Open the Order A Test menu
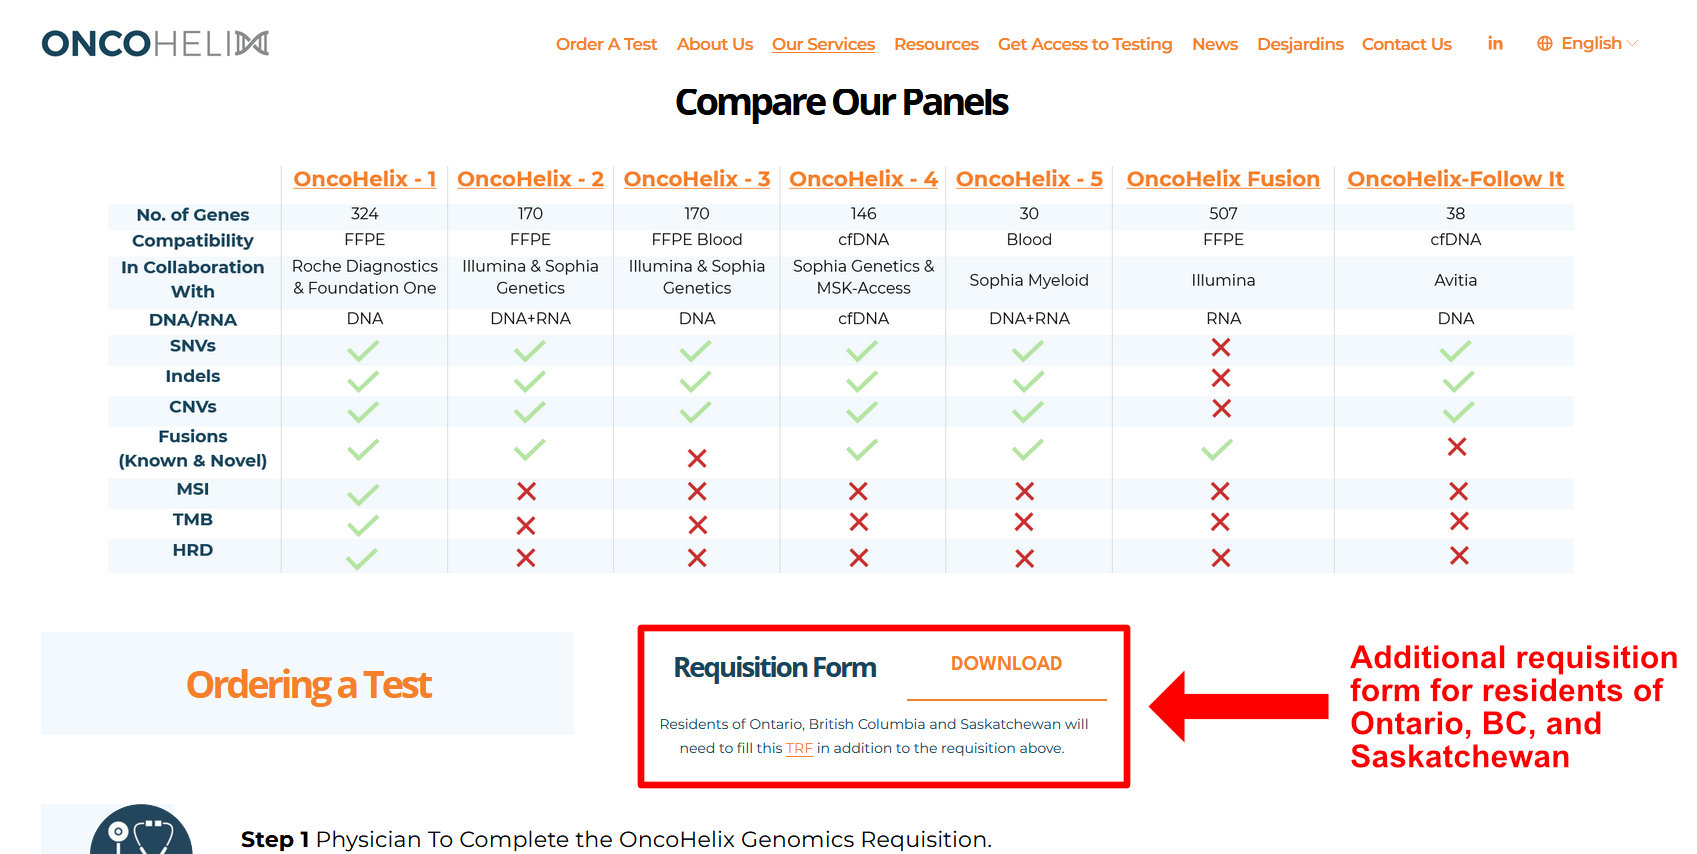Screen dimensions: 1697x854 (x=606, y=44)
